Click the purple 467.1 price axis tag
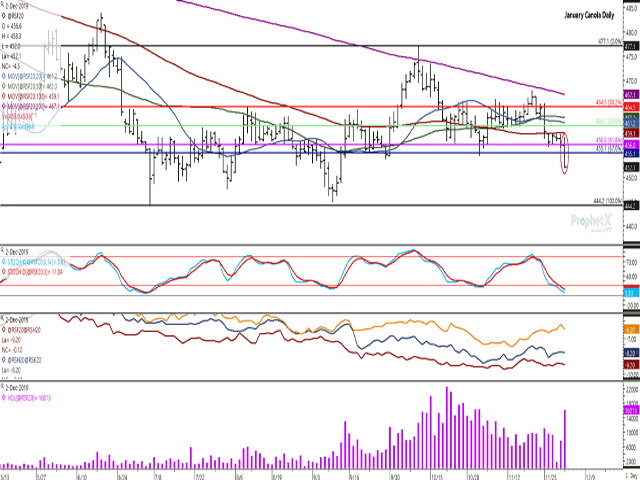Image resolution: width=640 pixels, height=480 pixels. (631, 95)
